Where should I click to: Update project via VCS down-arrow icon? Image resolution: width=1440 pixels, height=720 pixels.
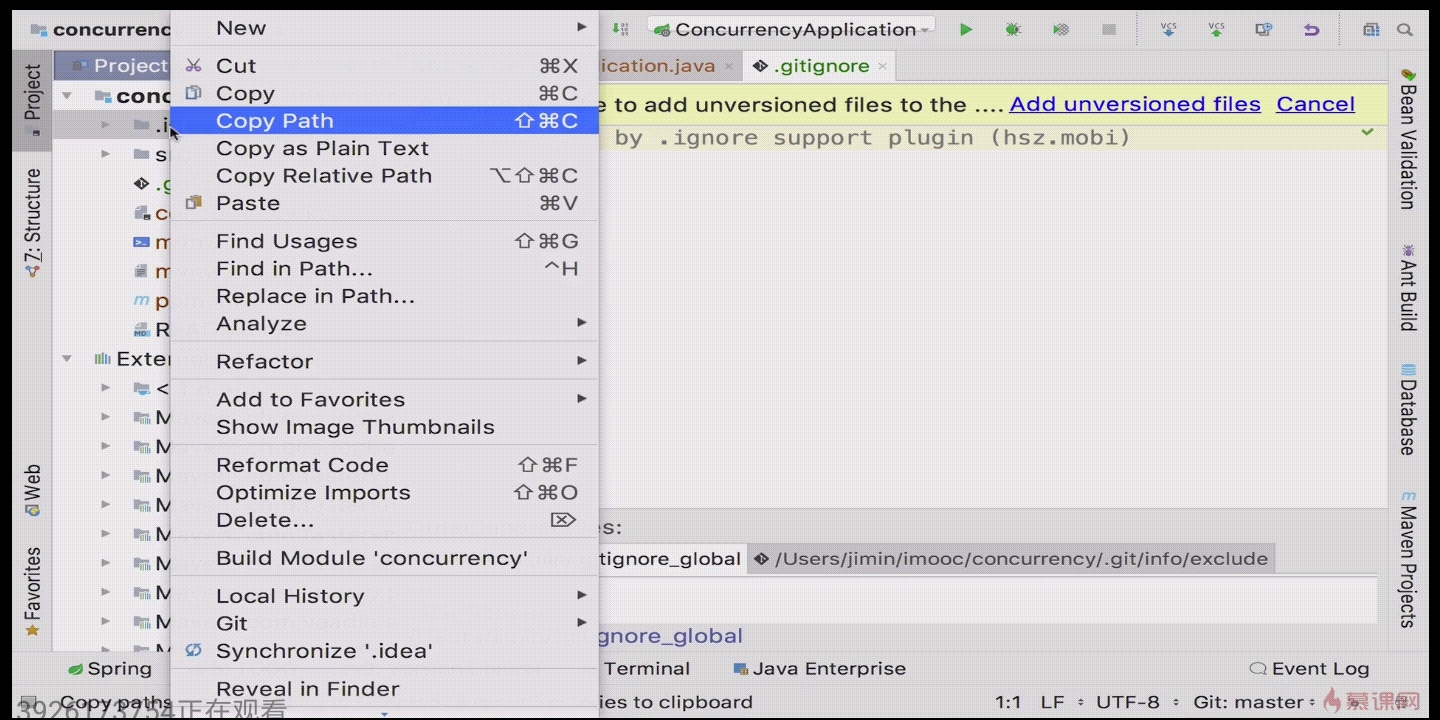tap(1168, 30)
